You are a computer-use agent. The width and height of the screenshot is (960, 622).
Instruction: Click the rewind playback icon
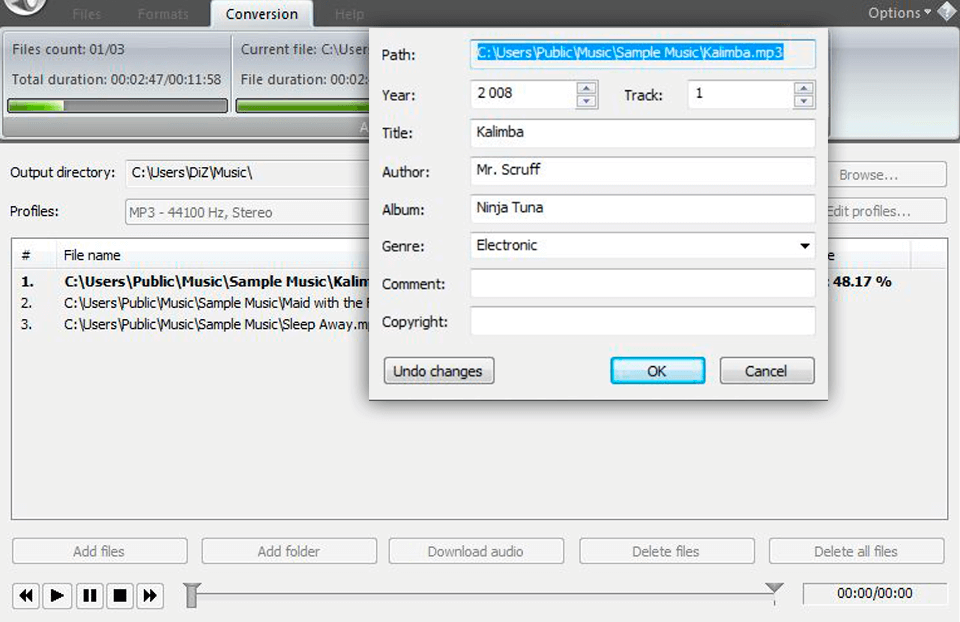click(x=26, y=595)
